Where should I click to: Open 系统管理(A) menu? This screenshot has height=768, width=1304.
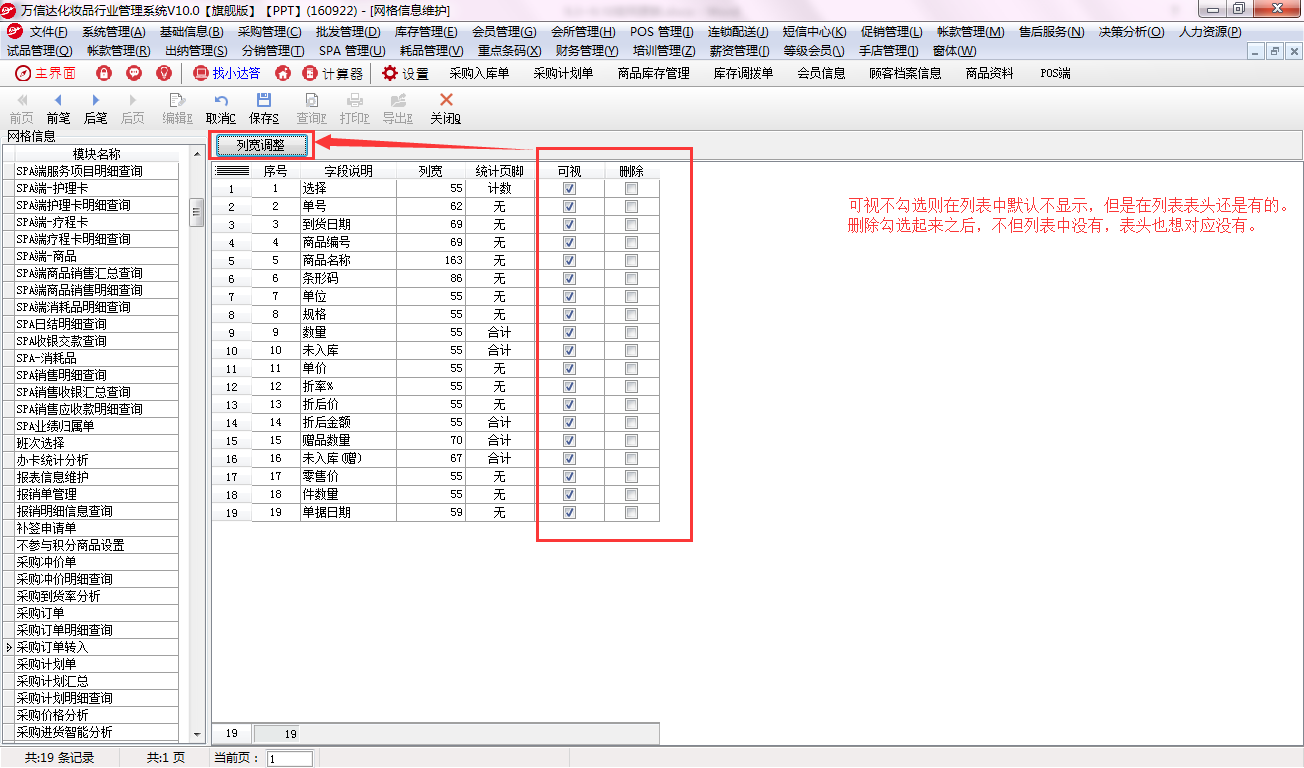[113, 32]
